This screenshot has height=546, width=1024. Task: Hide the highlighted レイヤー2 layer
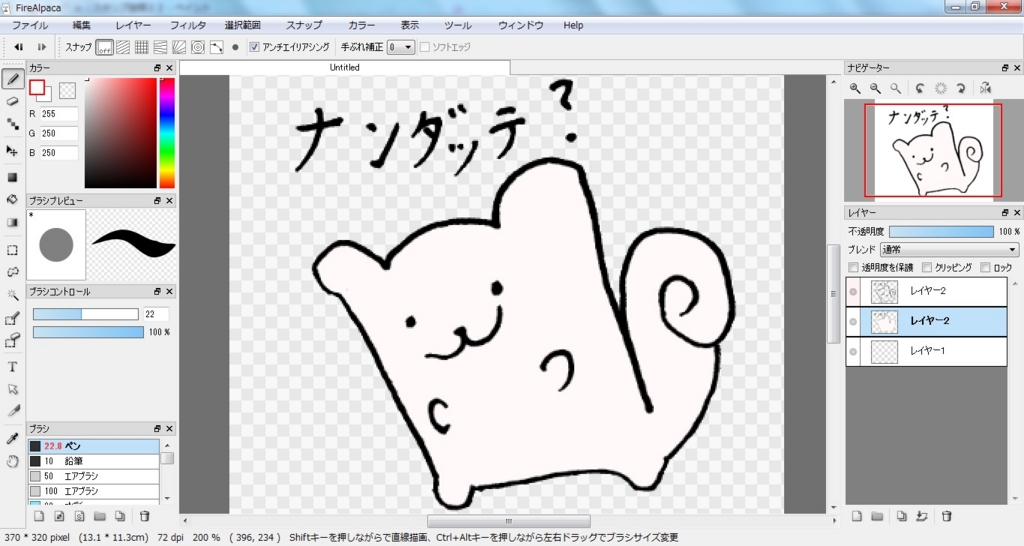point(853,321)
